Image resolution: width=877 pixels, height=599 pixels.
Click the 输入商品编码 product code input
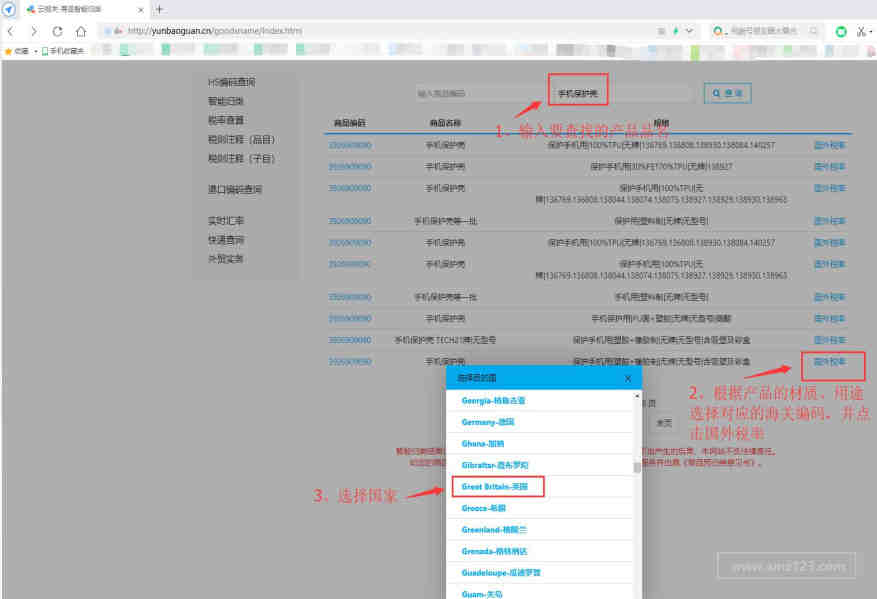tap(480, 93)
